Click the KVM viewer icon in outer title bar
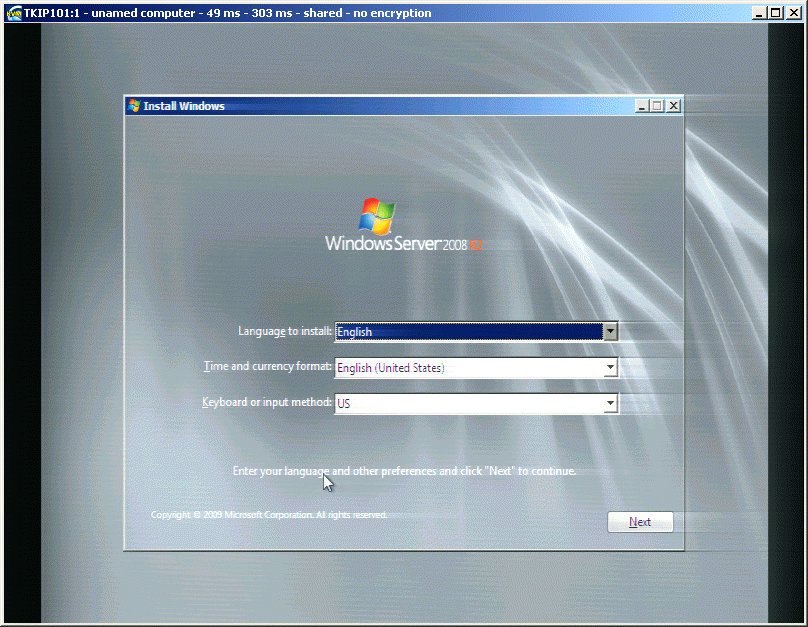The image size is (808, 627). tap(13, 13)
